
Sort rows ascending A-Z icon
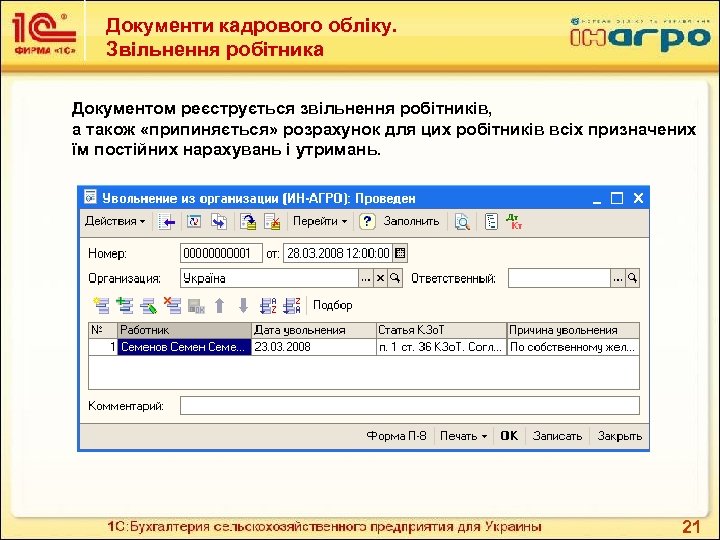268,305
